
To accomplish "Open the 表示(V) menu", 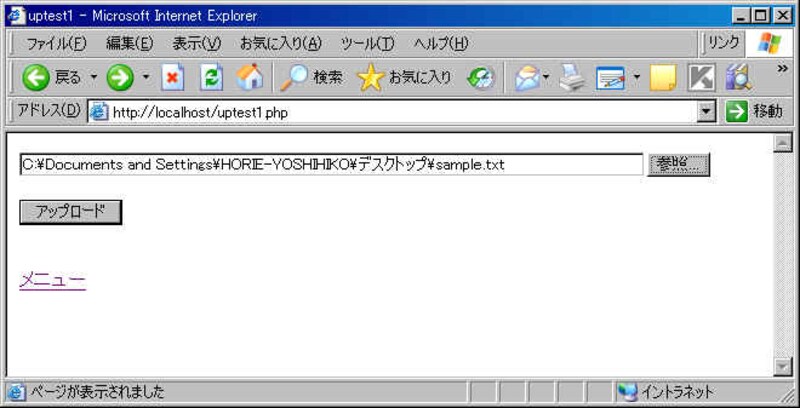I will [x=196, y=44].
